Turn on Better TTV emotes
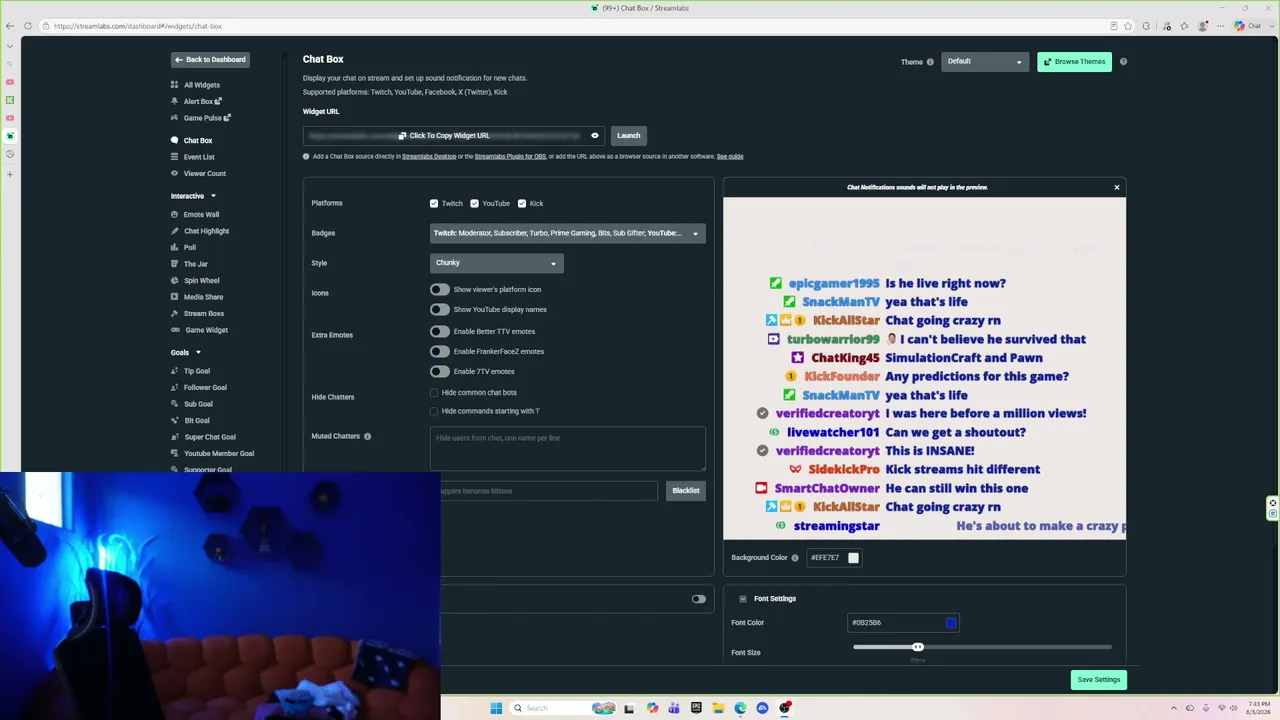Image resolution: width=1280 pixels, height=720 pixels. [440, 331]
